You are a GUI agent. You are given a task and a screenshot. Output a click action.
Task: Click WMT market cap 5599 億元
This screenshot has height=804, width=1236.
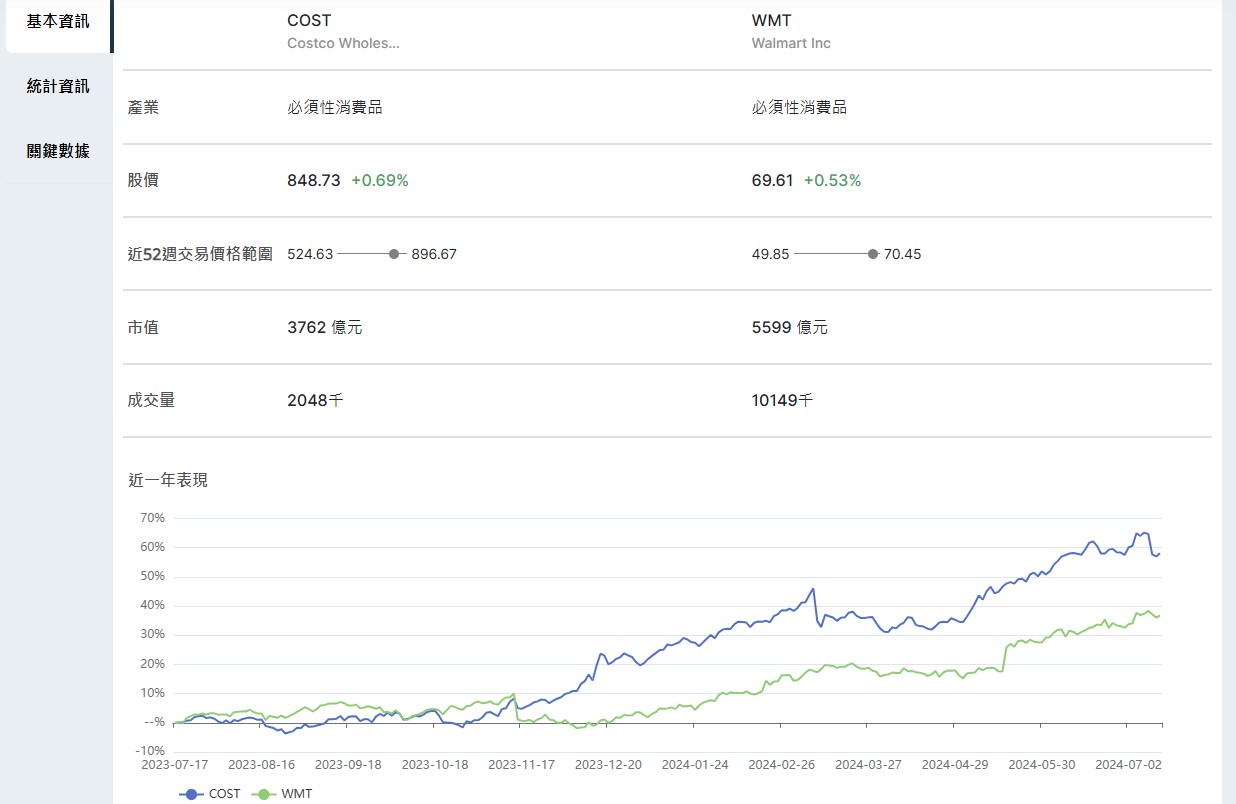pos(790,327)
